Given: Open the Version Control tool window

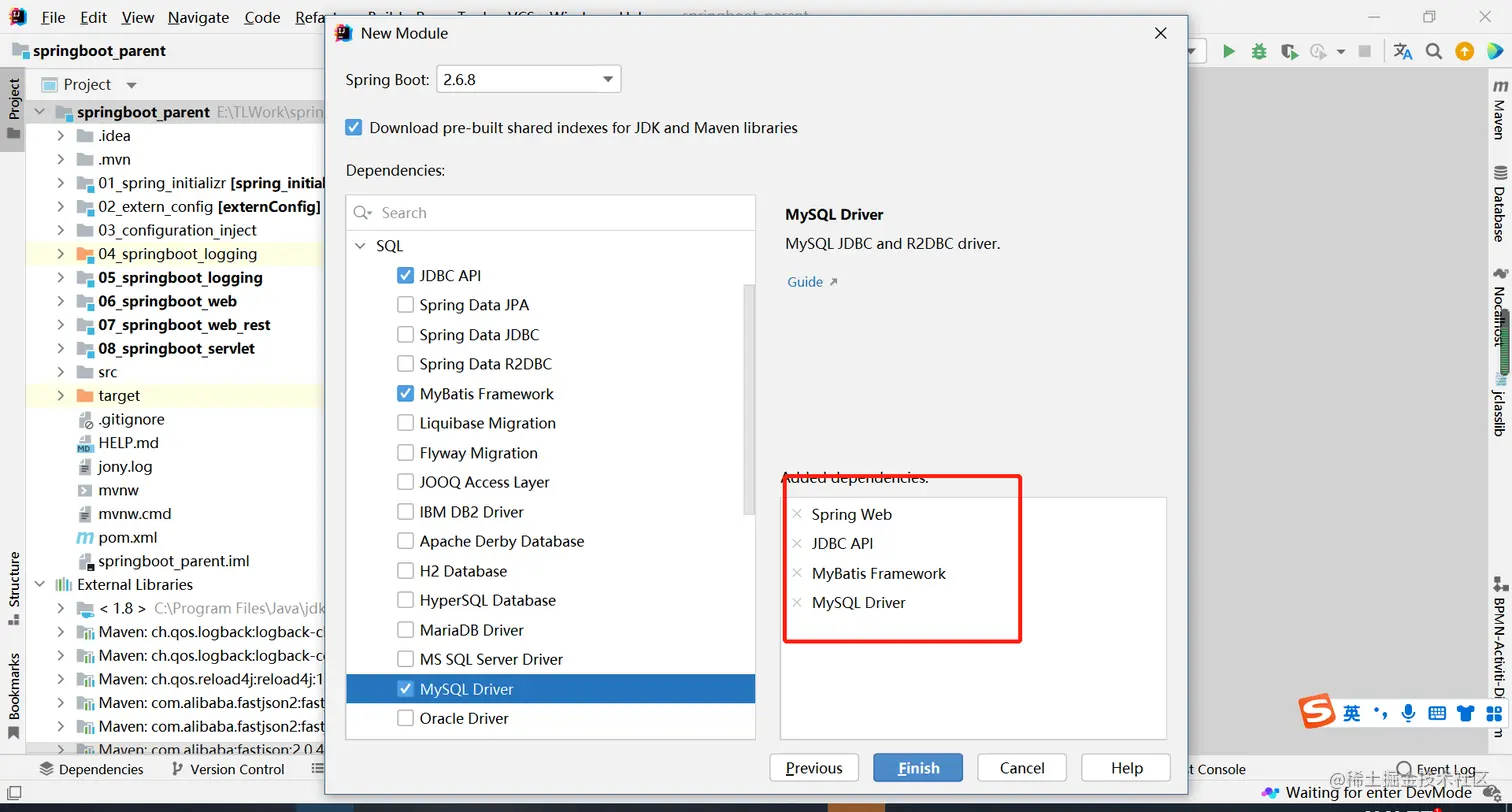Looking at the screenshot, I should tap(228, 769).
